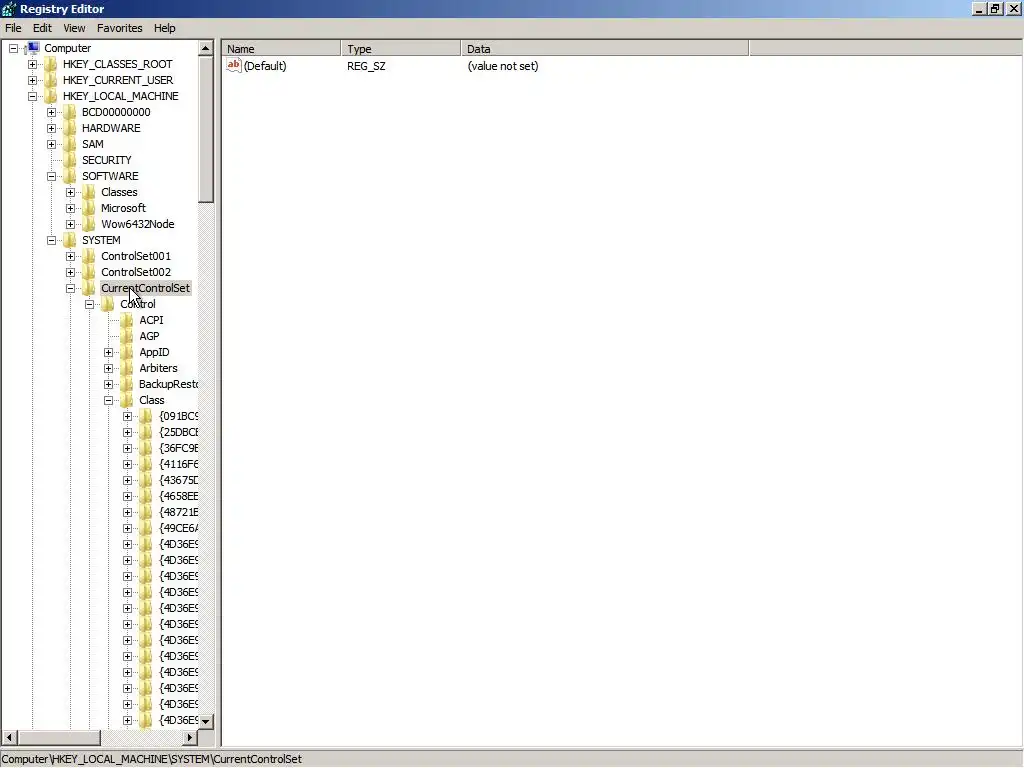Expand the Wow6432Node key

(70, 224)
